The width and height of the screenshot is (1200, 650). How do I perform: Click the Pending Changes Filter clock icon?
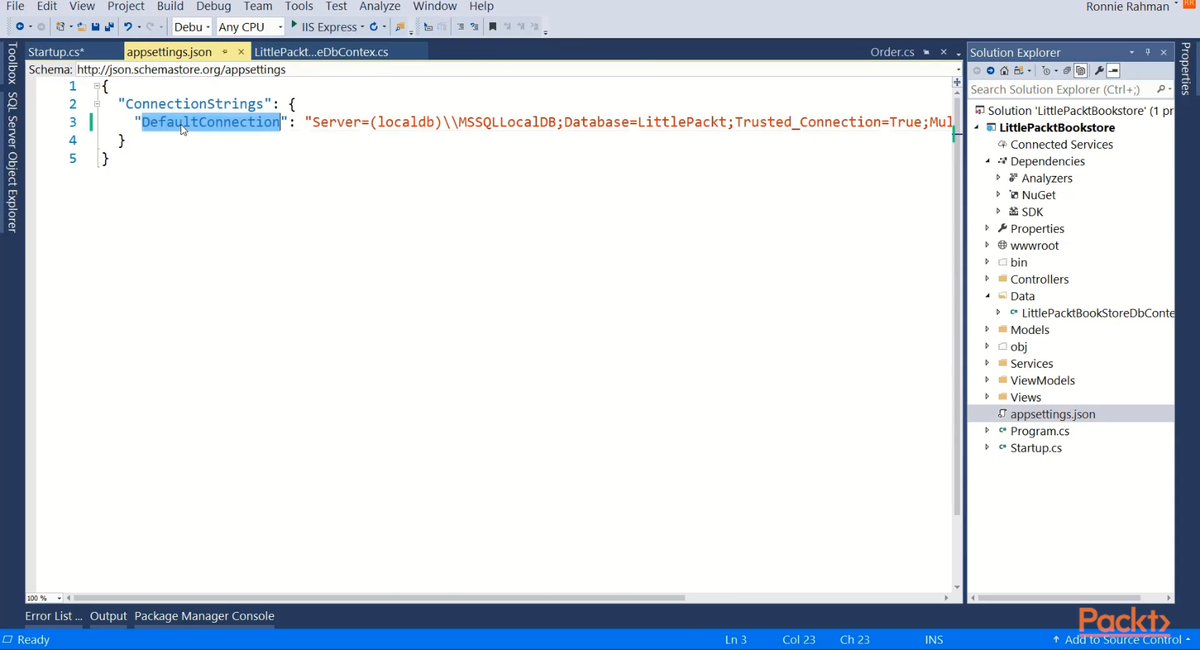click(x=1046, y=71)
